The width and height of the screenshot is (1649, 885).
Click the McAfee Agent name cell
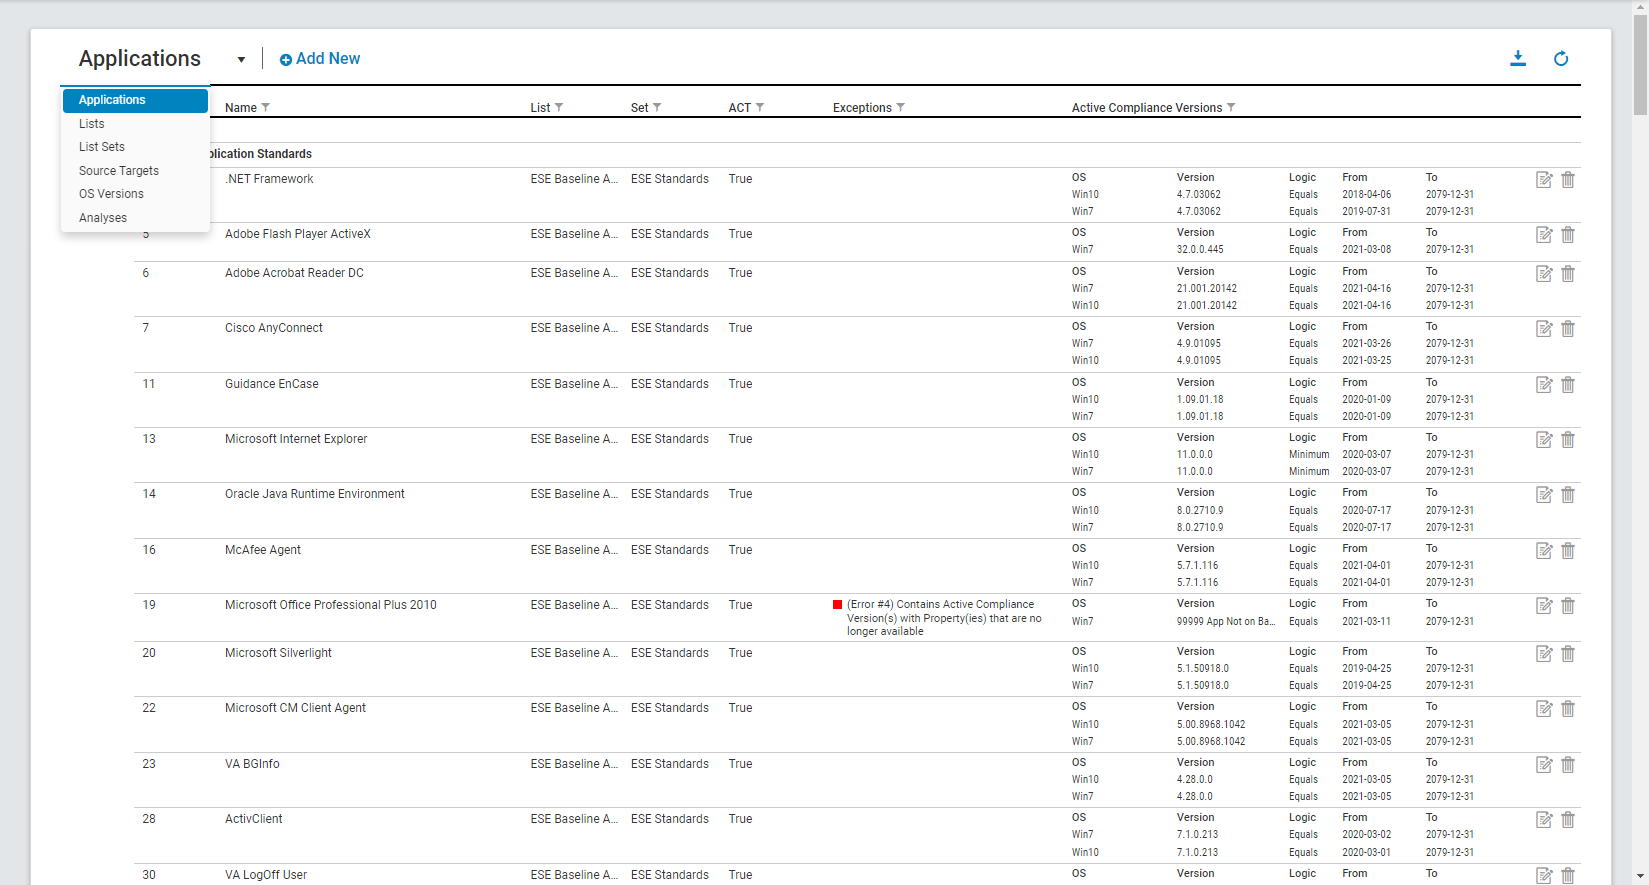click(x=263, y=550)
